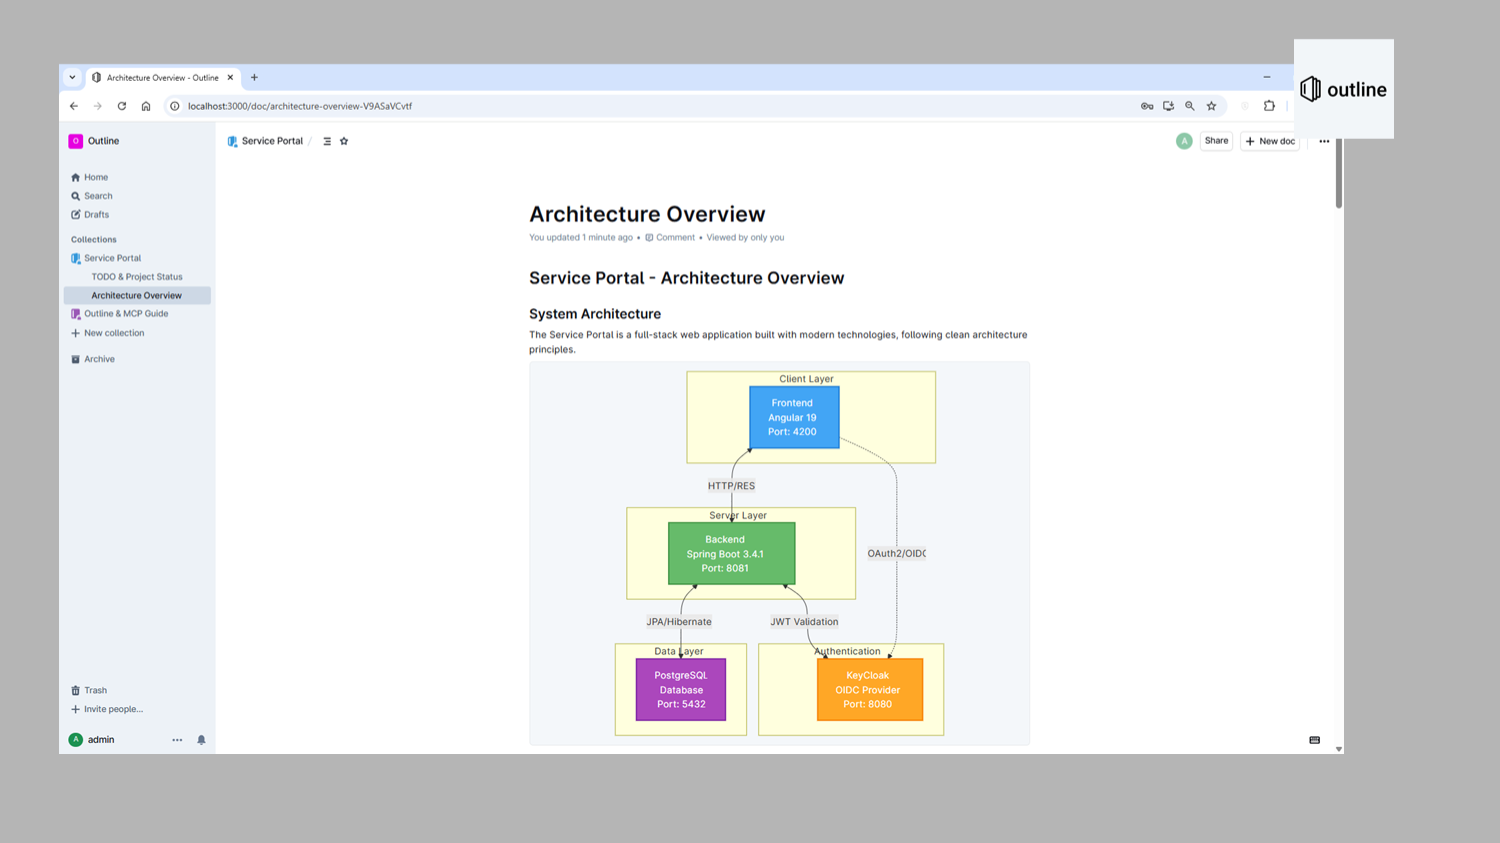Open the table of contents icon
This screenshot has width=1500, height=843.
327,141
